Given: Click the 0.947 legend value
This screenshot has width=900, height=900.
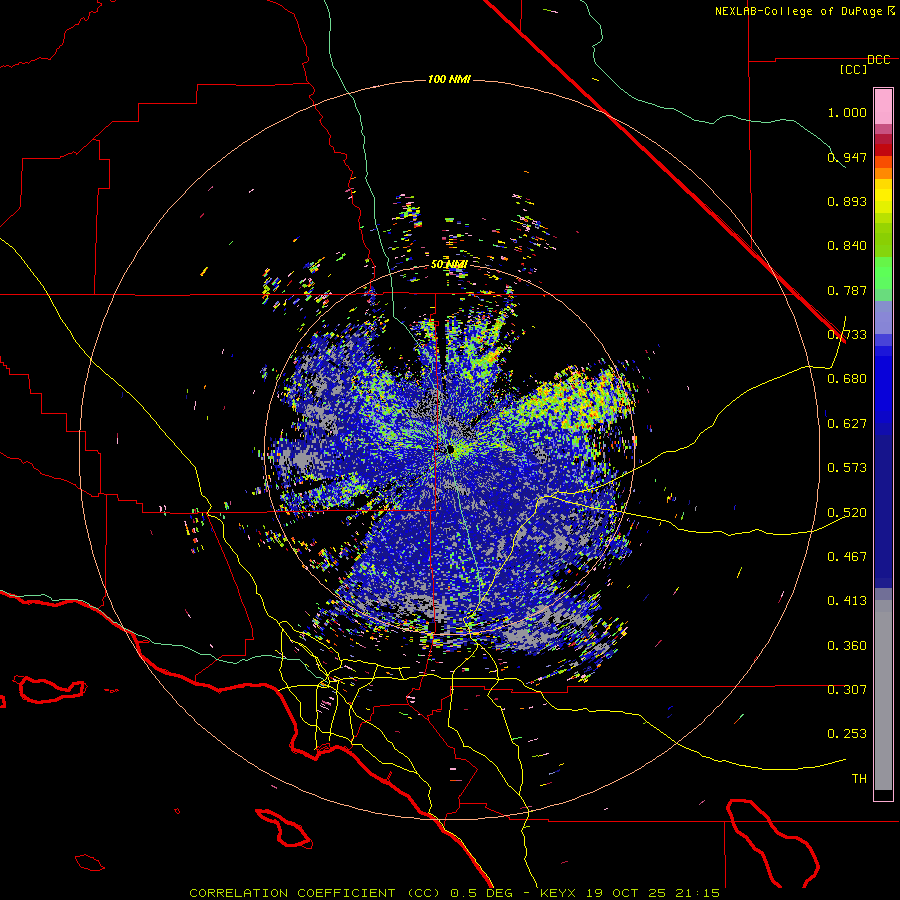Looking at the screenshot, I should pyautogui.click(x=847, y=157).
